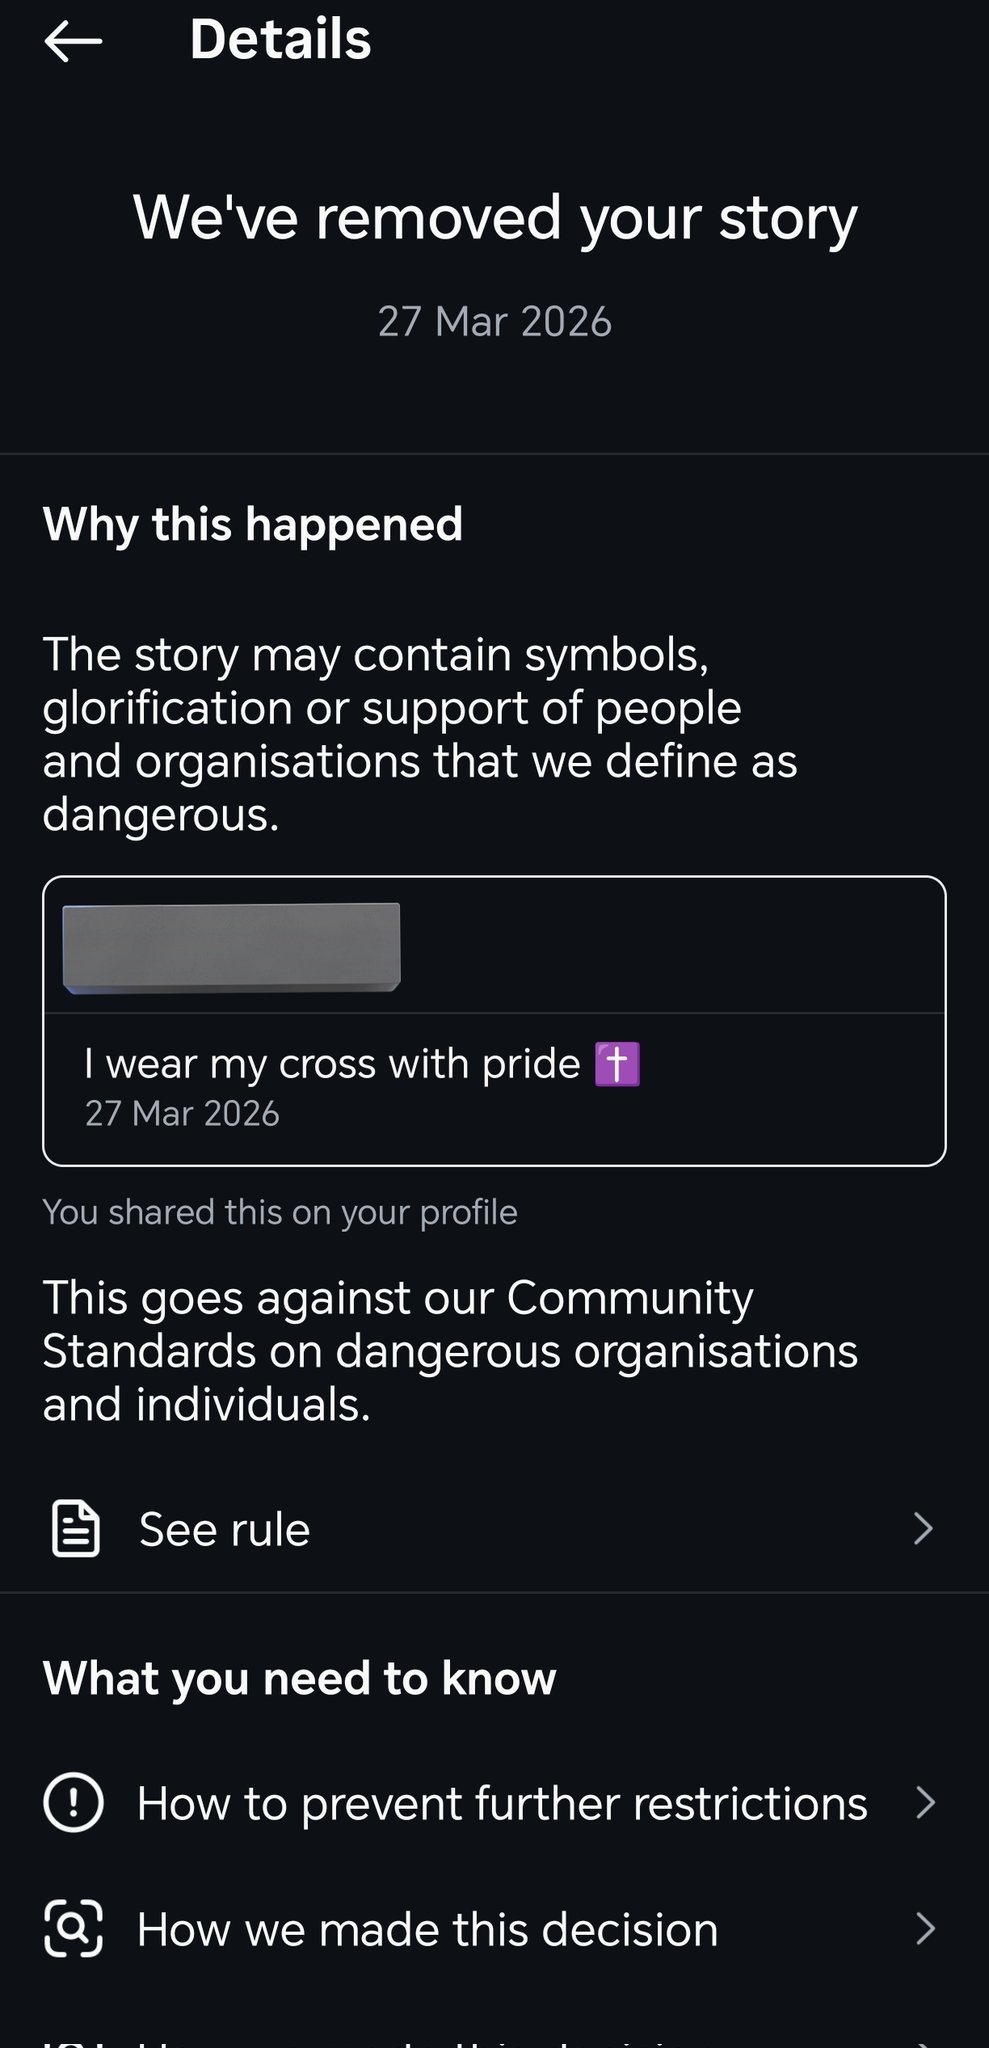Screen dimensions: 989x2048
Task: Tap the 'We've removed your story' heading
Action: tap(495, 217)
